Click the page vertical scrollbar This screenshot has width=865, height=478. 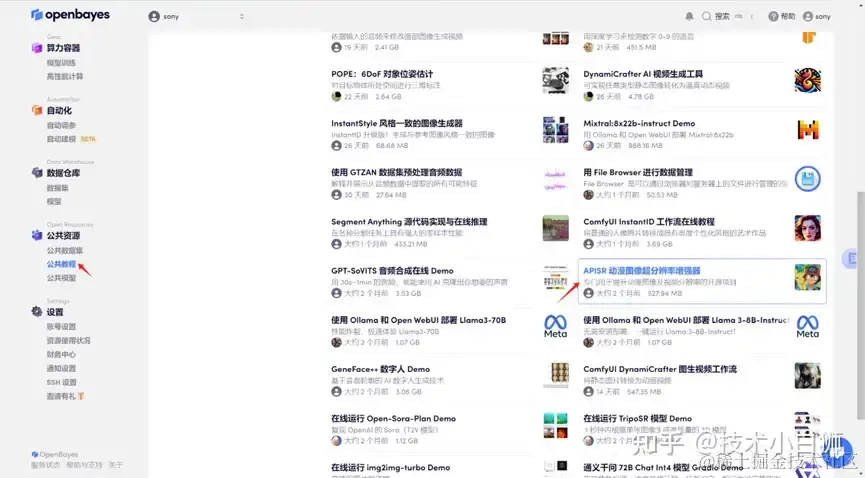[x=861, y=305]
